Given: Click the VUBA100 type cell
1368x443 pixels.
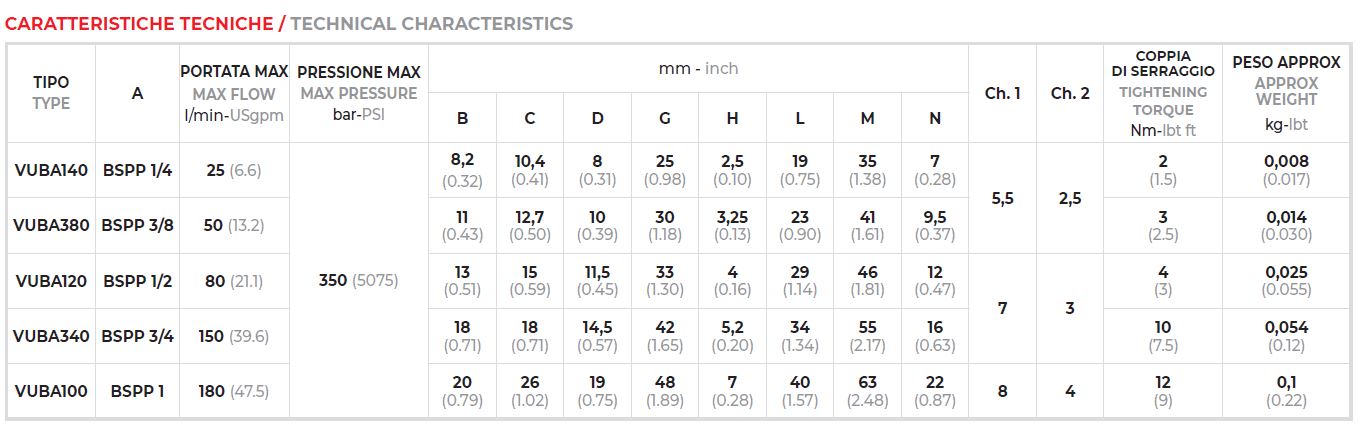Looking at the screenshot, I should click(x=51, y=391).
